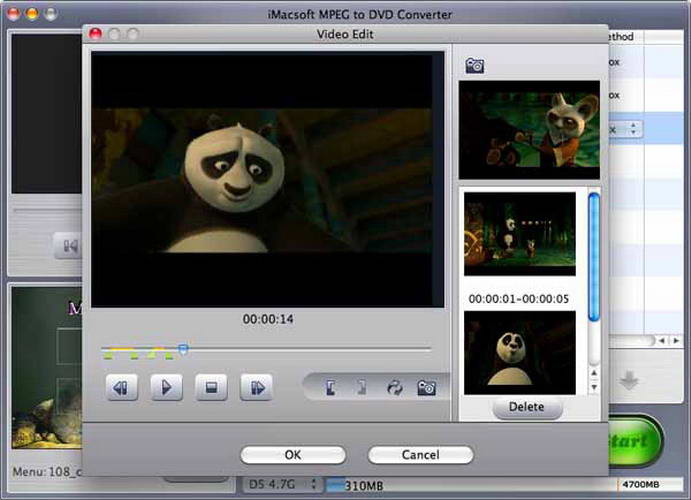691x500 pixels.
Task: Click clip list scroll down arrow
Action: 594,387
